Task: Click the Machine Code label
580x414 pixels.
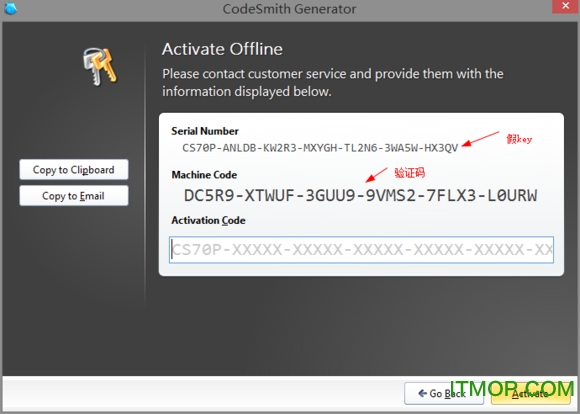Action: tap(204, 175)
